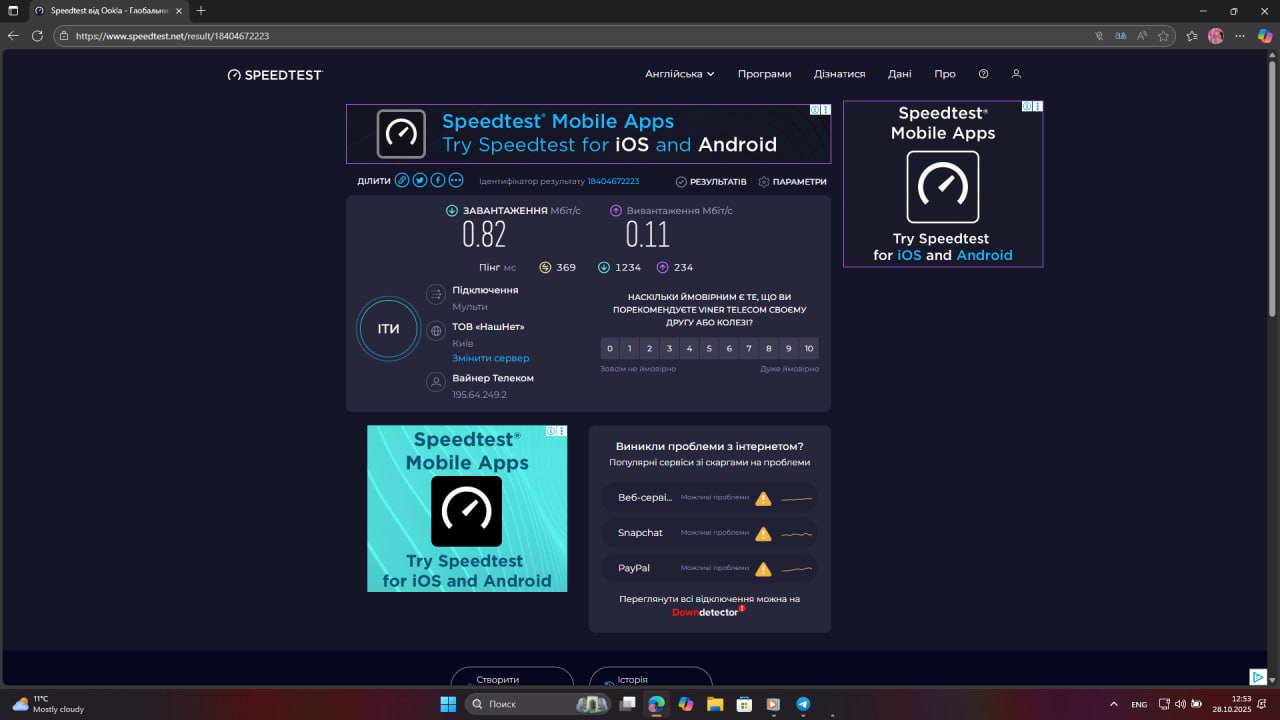The image size is (1280, 720).
Task: Open the Downdetector link
Action: point(708,611)
